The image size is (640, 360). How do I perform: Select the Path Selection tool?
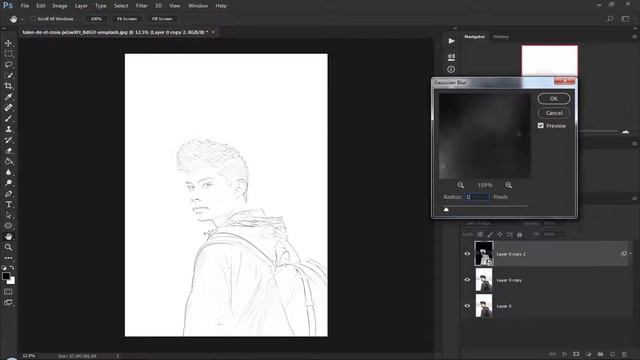coord(8,215)
